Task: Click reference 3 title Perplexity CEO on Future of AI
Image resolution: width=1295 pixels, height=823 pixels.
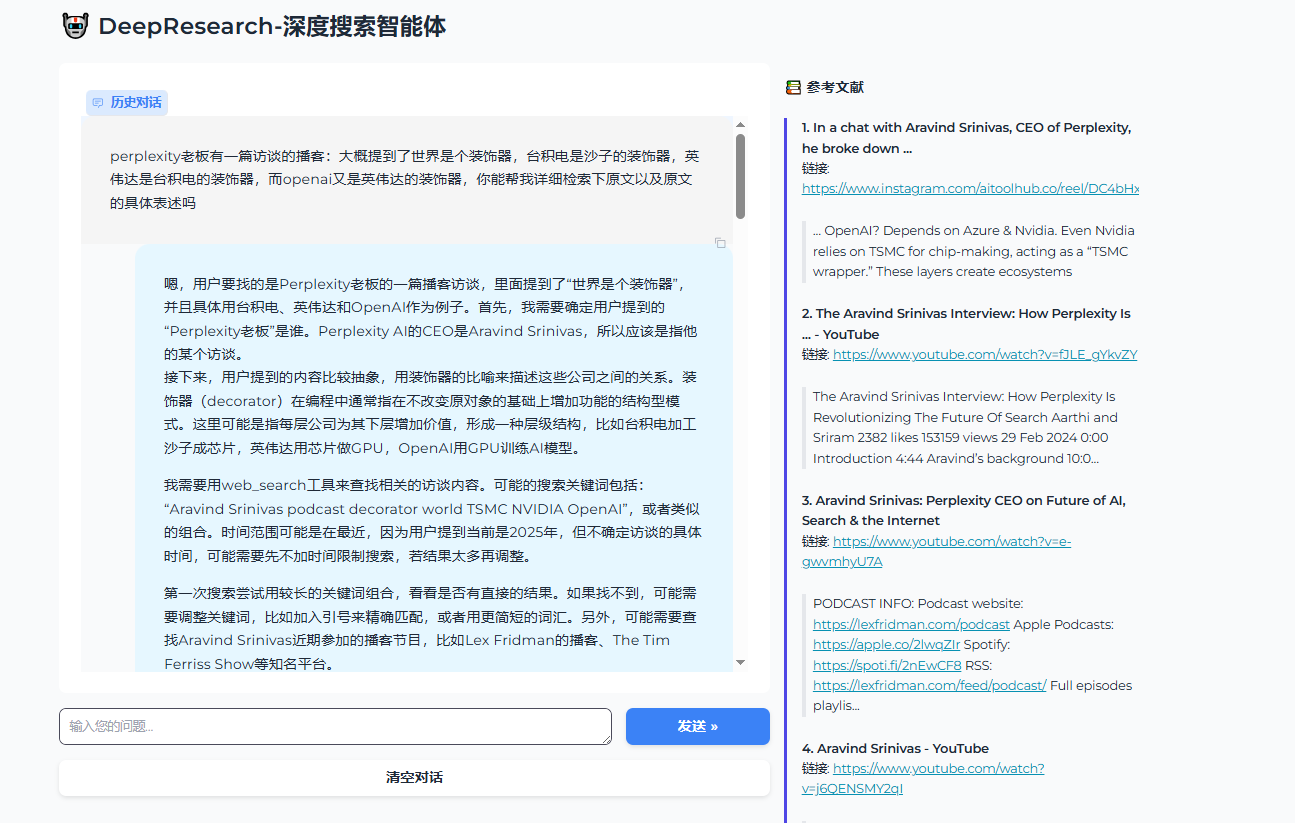Action: 963,510
